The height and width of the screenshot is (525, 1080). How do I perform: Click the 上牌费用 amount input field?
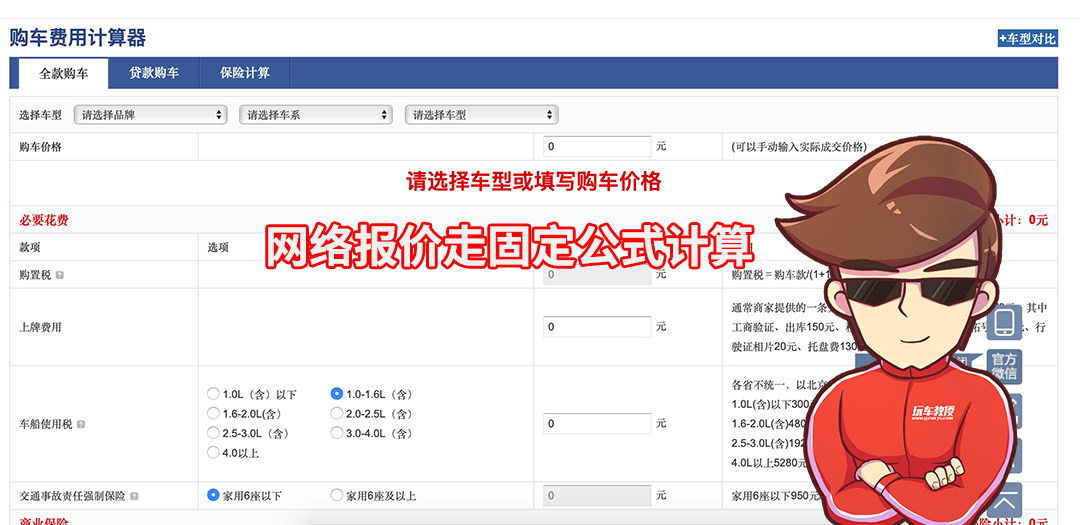(597, 327)
